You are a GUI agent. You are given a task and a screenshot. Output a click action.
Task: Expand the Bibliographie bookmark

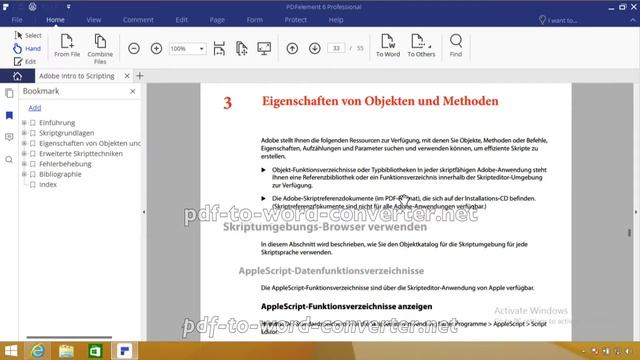coord(24,174)
